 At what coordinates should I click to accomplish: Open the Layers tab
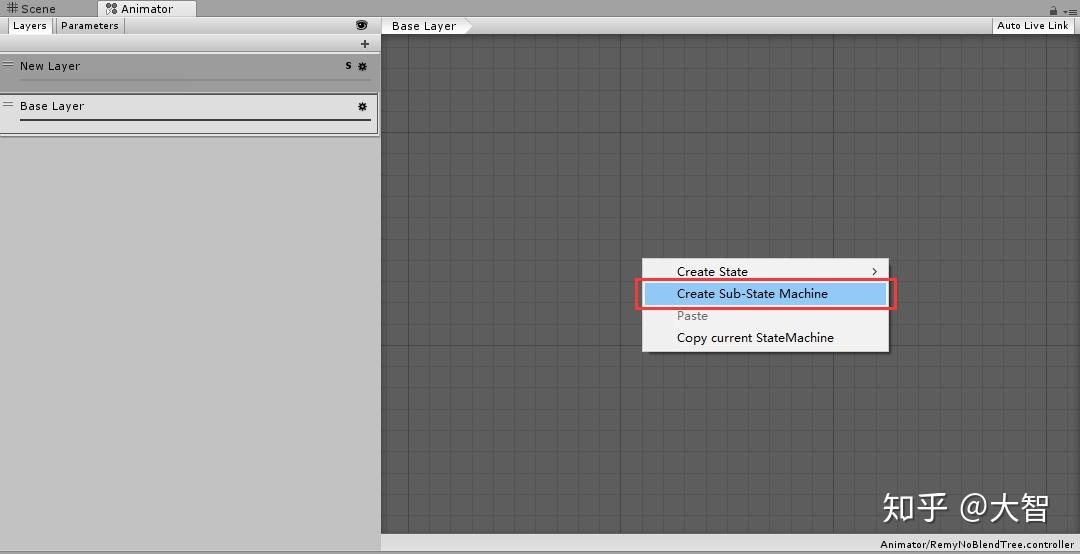(x=30, y=25)
